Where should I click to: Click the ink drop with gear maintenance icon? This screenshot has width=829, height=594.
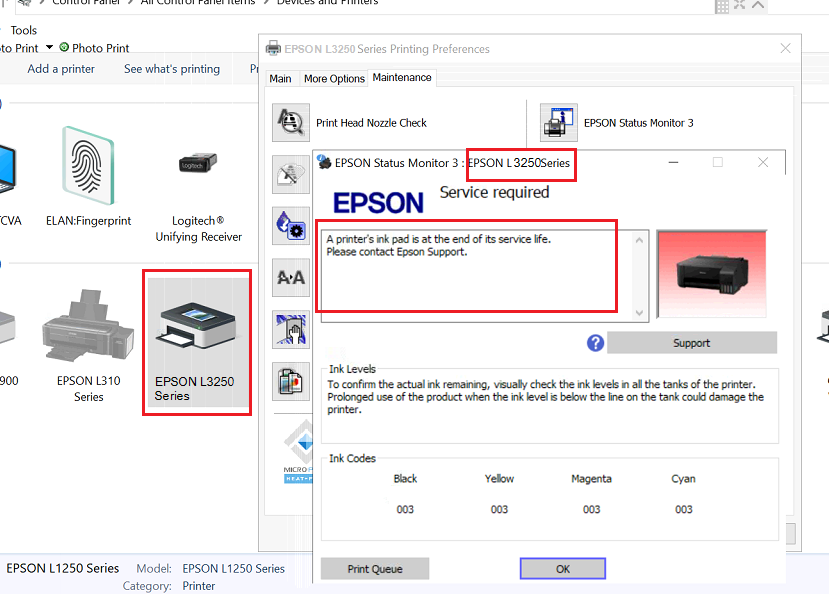click(x=291, y=225)
